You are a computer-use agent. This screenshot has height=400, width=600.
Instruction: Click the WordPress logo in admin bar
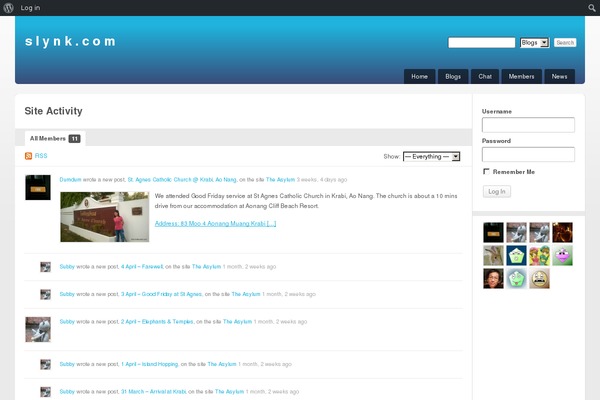point(8,8)
